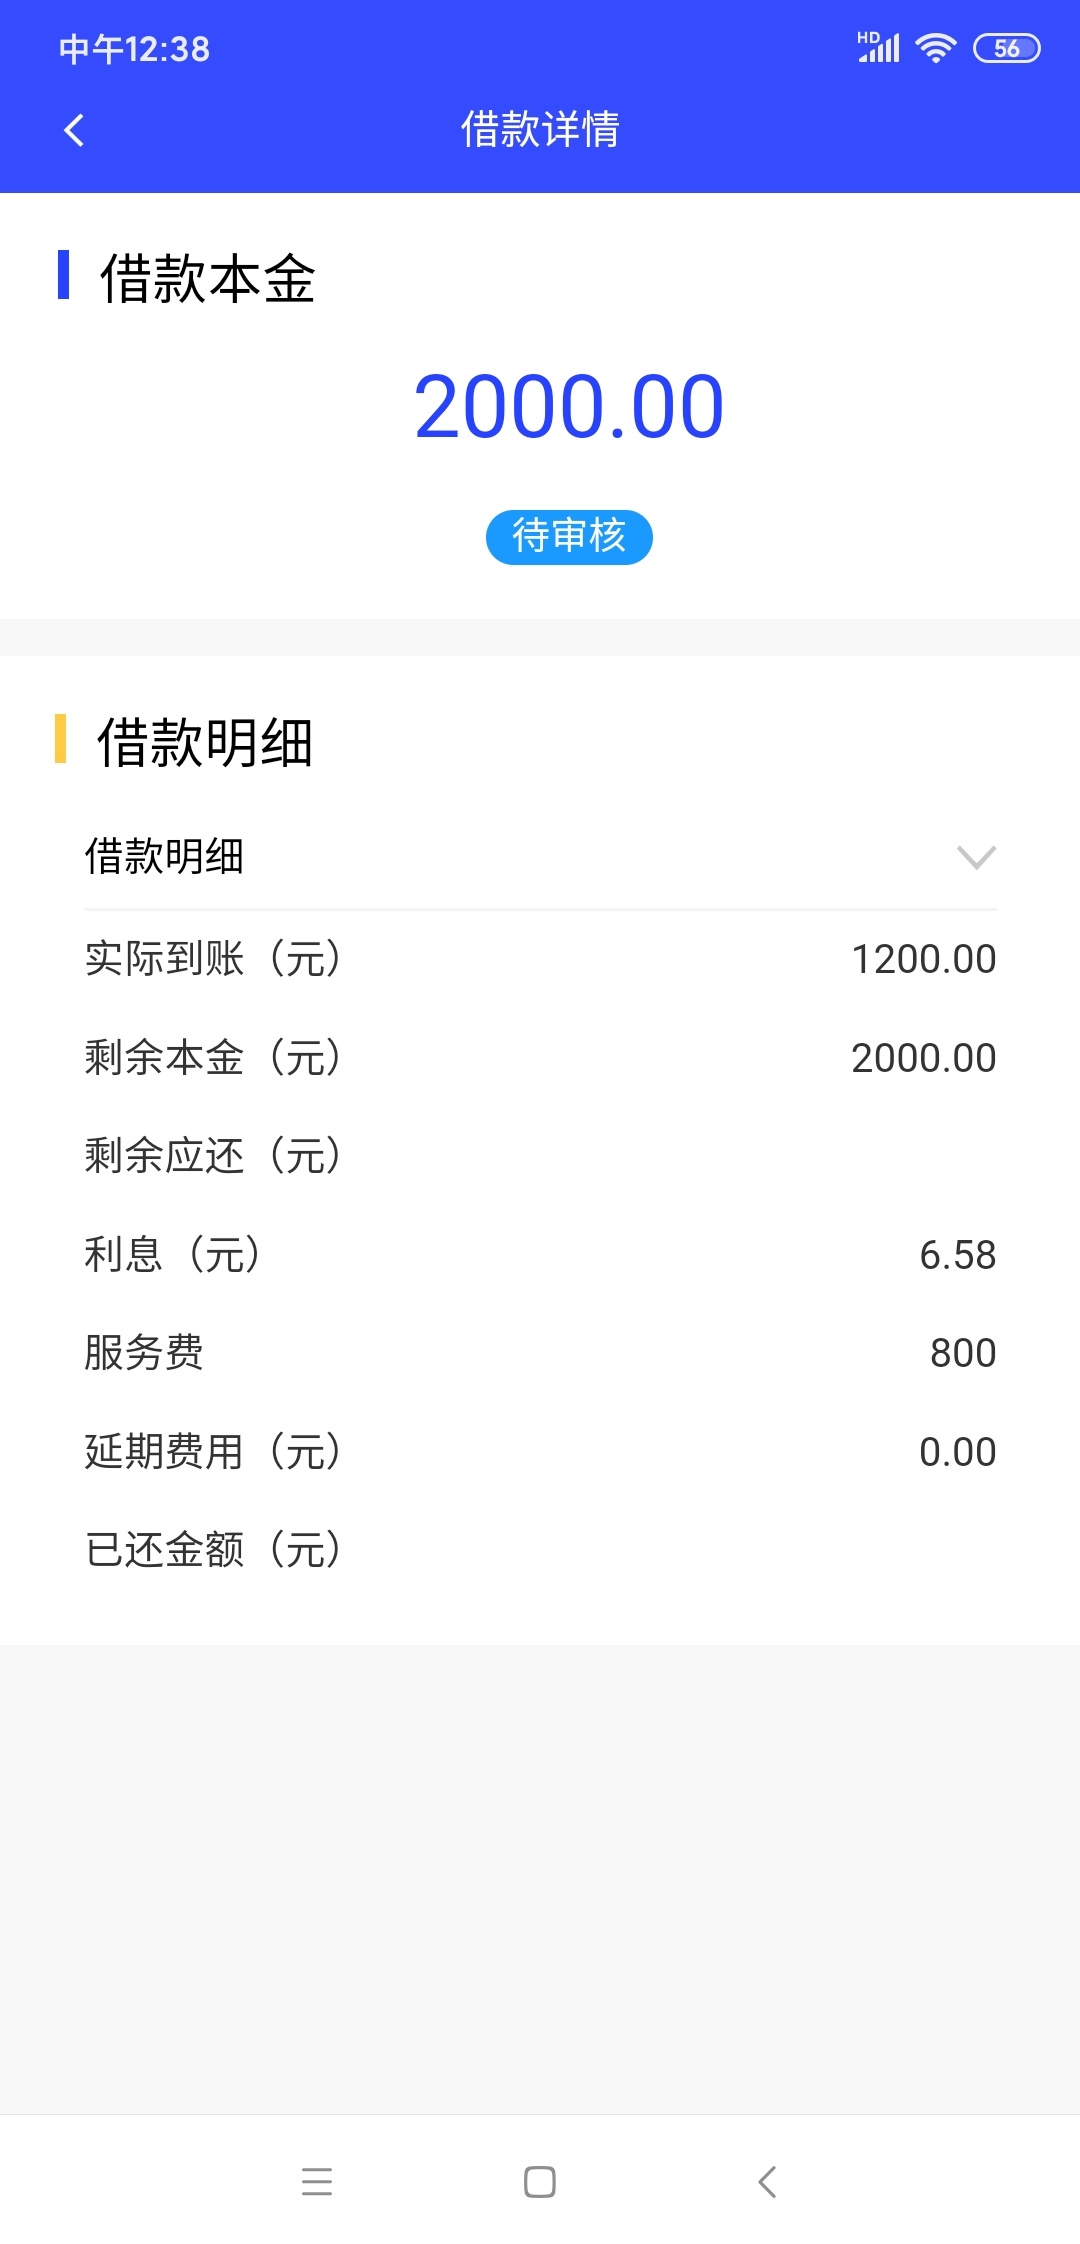The width and height of the screenshot is (1080, 2244).
Task: Tap the battery indicator showing 56
Action: pos(1007,48)
